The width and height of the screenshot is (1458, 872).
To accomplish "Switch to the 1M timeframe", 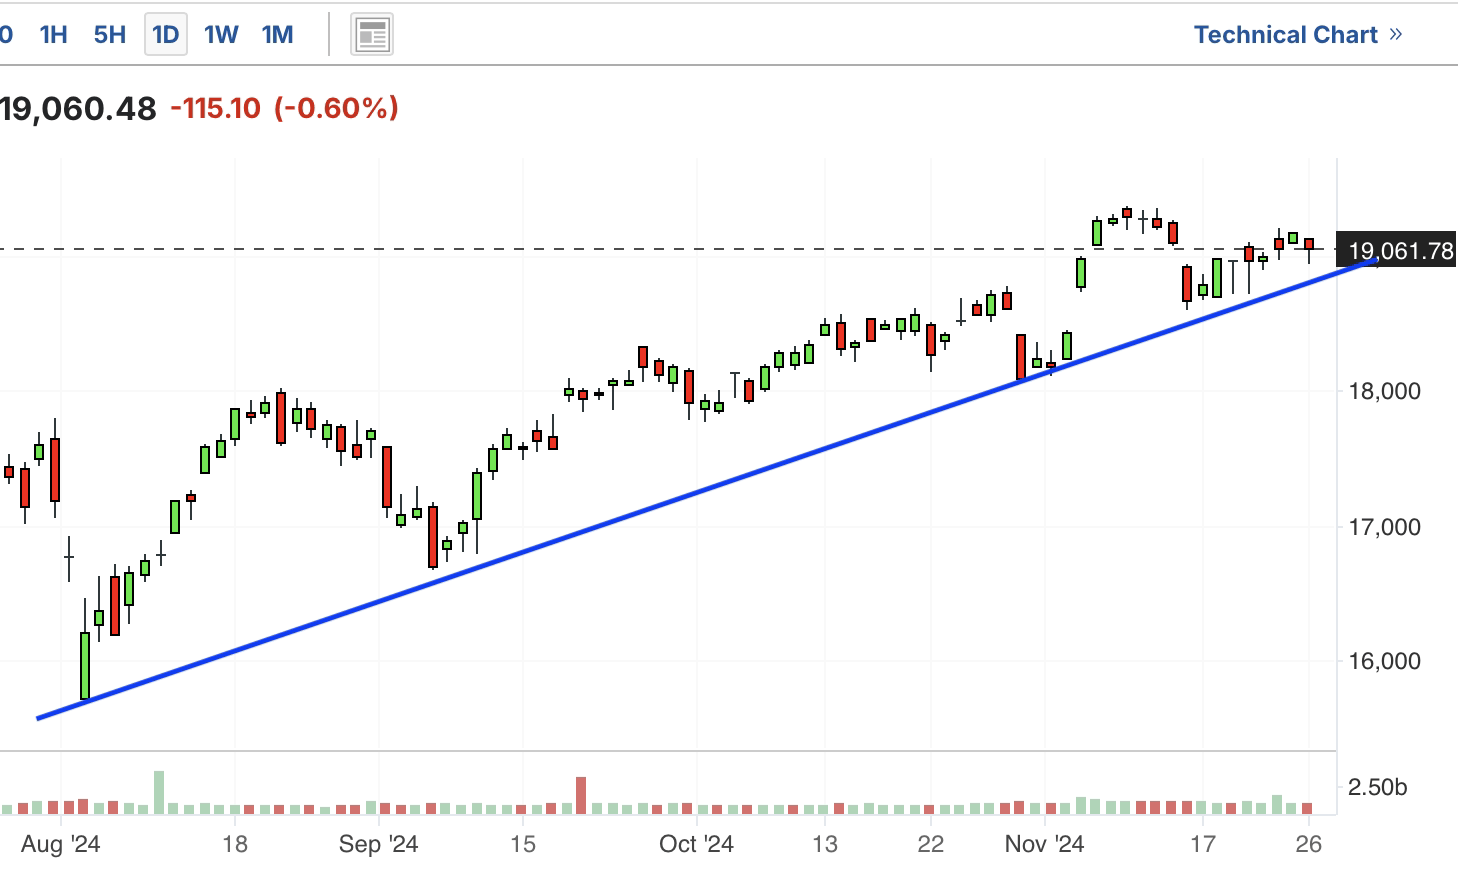I will click(x=277, y=35).
